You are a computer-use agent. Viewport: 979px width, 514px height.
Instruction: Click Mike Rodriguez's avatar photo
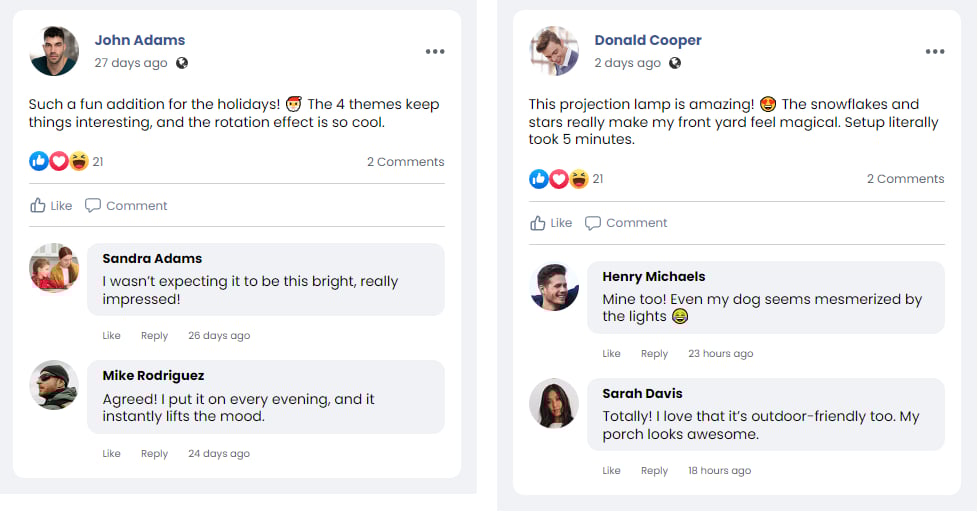tap(54, 385)
